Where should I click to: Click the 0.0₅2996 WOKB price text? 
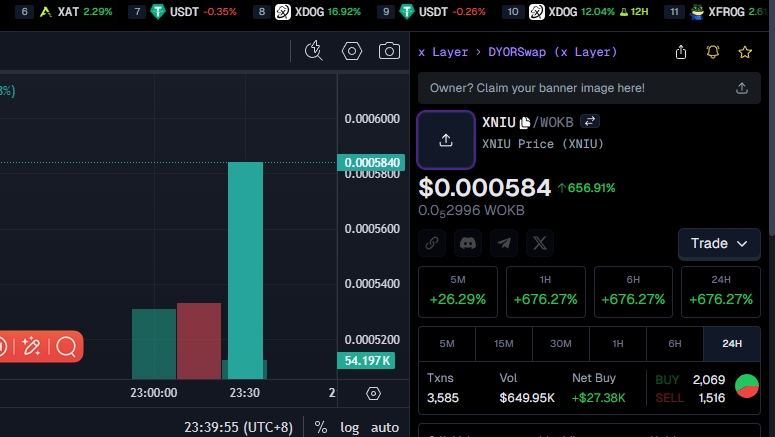(x=471, y=211)
